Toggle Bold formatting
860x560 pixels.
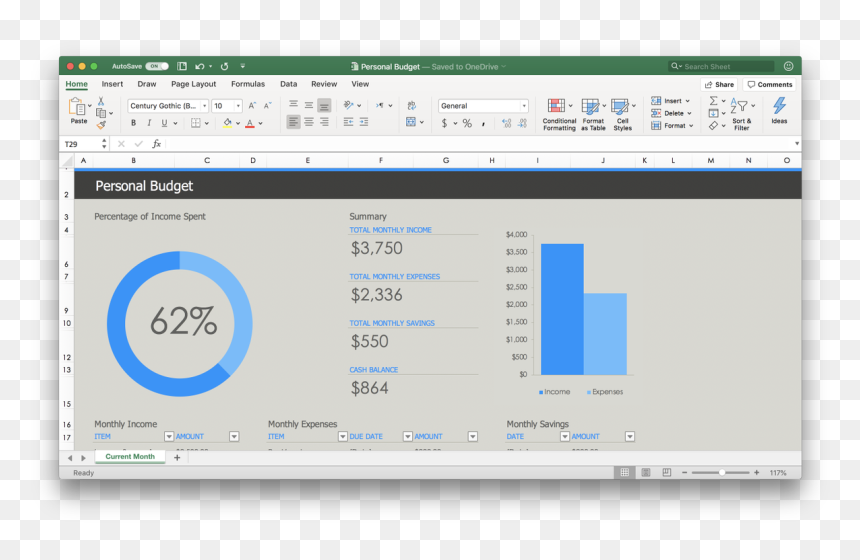click(133, 123)
